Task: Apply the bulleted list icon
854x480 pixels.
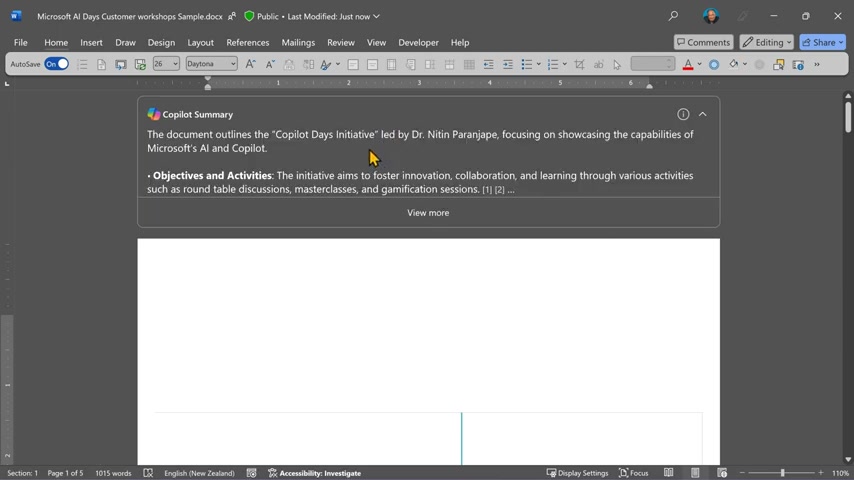Action: [x=527, y=64]
